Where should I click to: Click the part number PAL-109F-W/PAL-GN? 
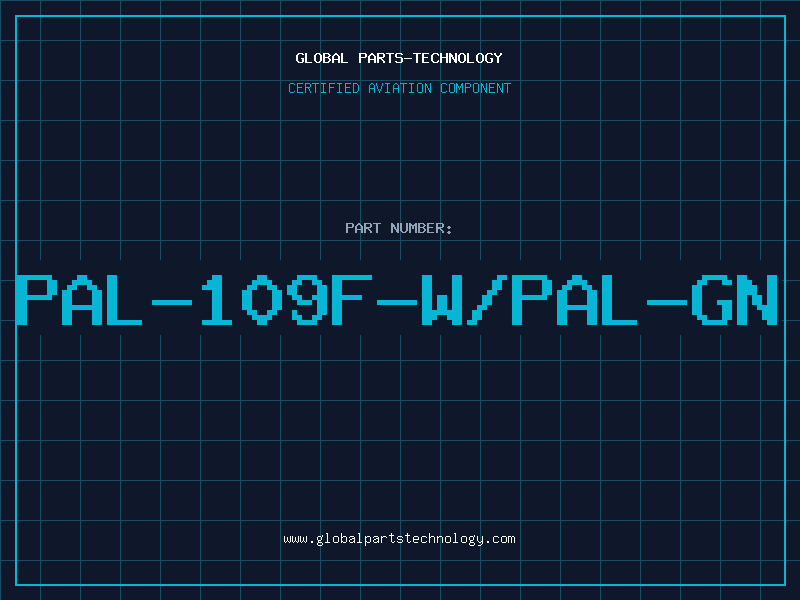(x=396, y=300)
